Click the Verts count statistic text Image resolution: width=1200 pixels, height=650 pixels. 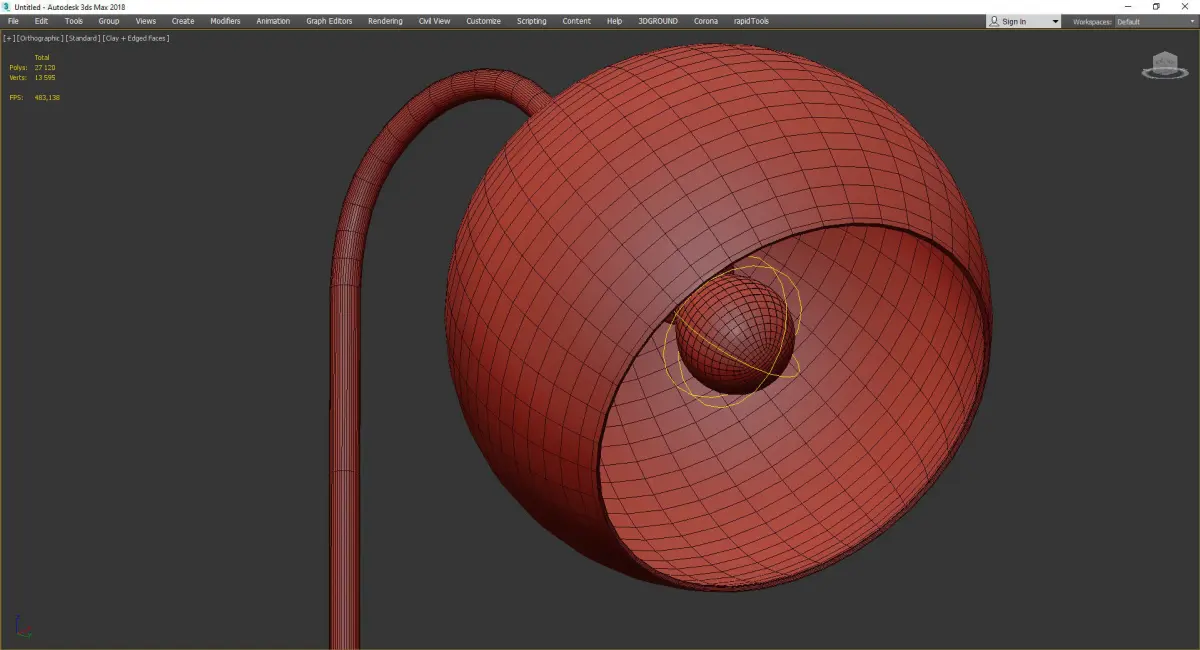[32, 77]
